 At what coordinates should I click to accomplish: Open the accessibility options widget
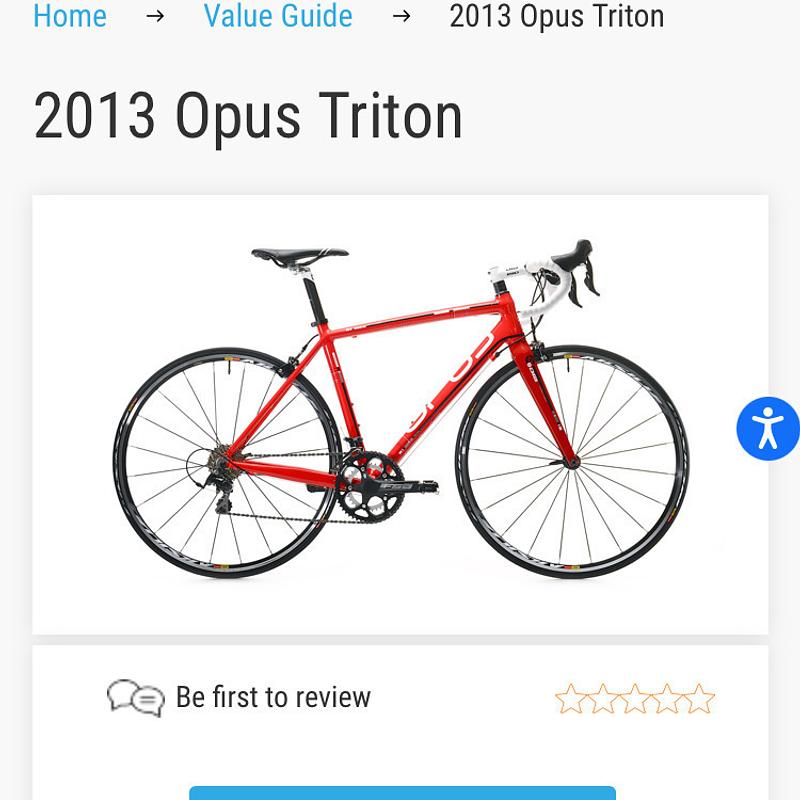[x=768, y=429]
